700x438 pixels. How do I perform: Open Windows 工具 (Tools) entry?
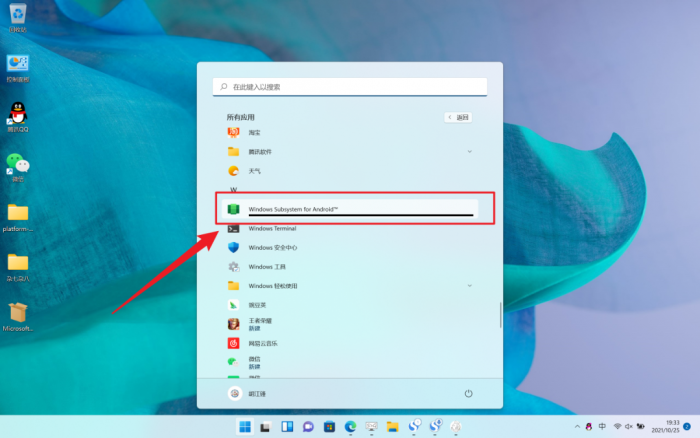266,267
